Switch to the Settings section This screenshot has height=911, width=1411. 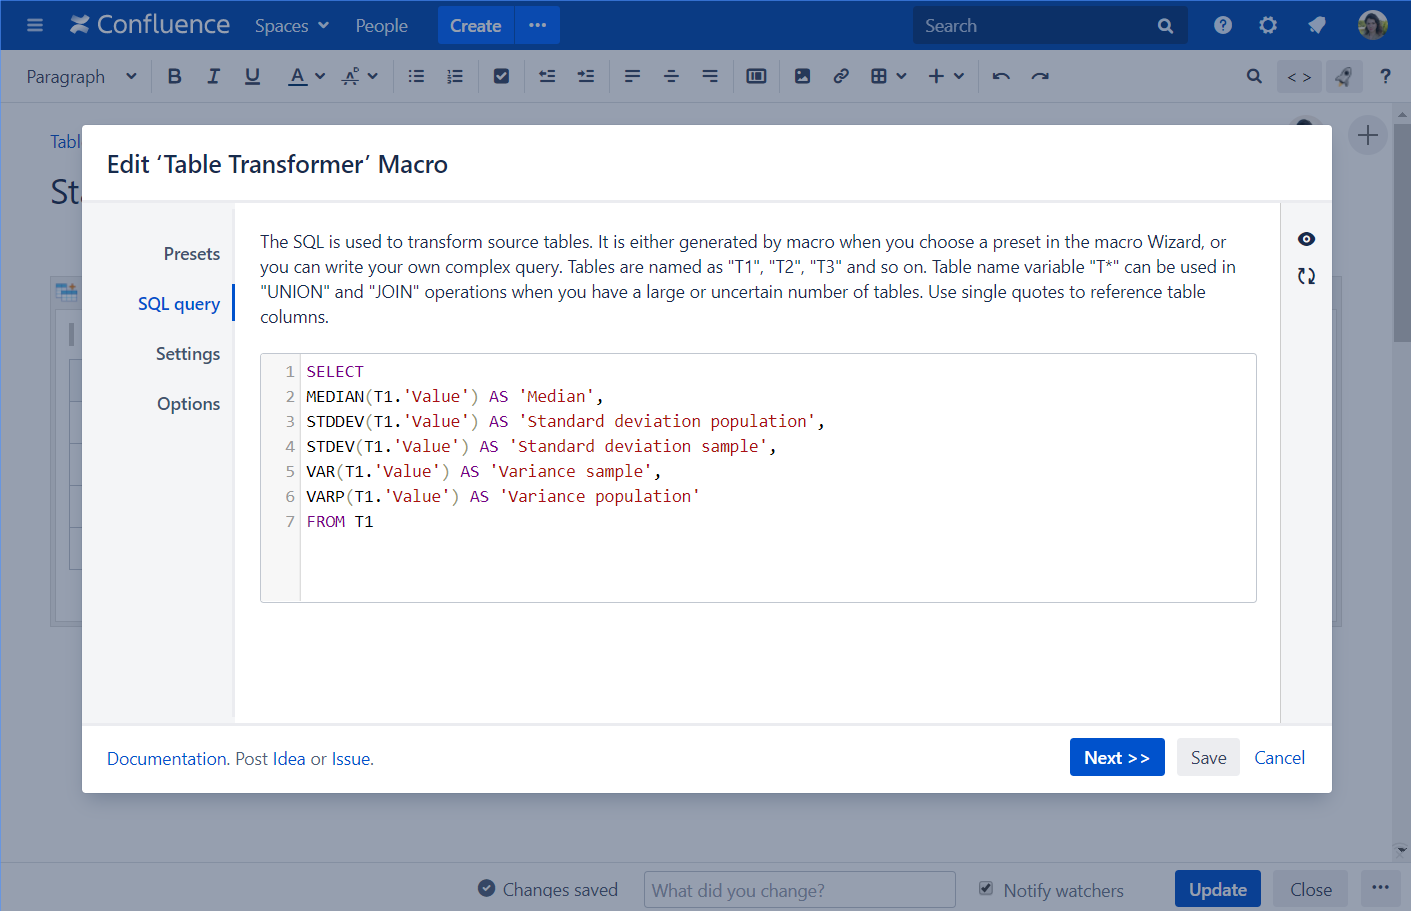(x=188, y=353)
